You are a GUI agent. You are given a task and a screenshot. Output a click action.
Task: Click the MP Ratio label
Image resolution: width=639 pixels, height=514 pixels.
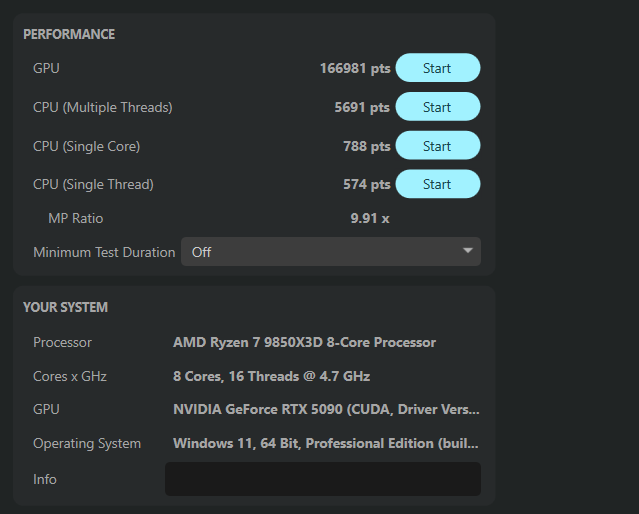point(75,218)
